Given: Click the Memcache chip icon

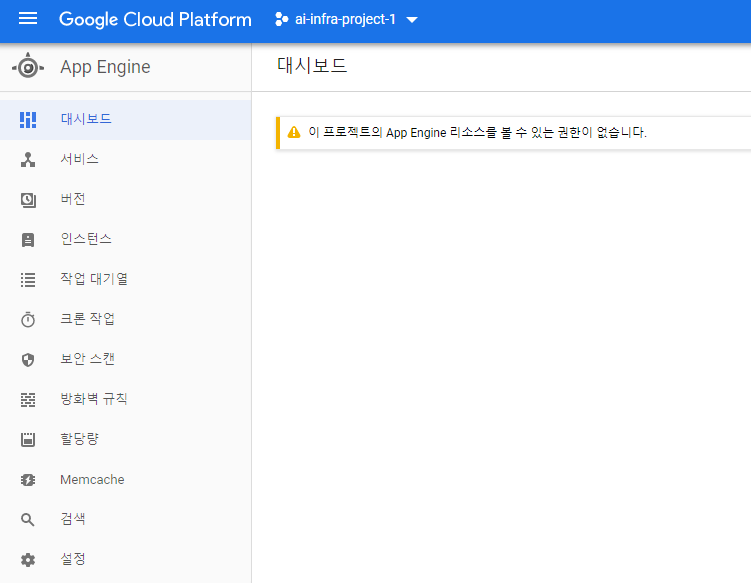Looking at the screenshot, I should pyautogui.click(x=28, y=480).
